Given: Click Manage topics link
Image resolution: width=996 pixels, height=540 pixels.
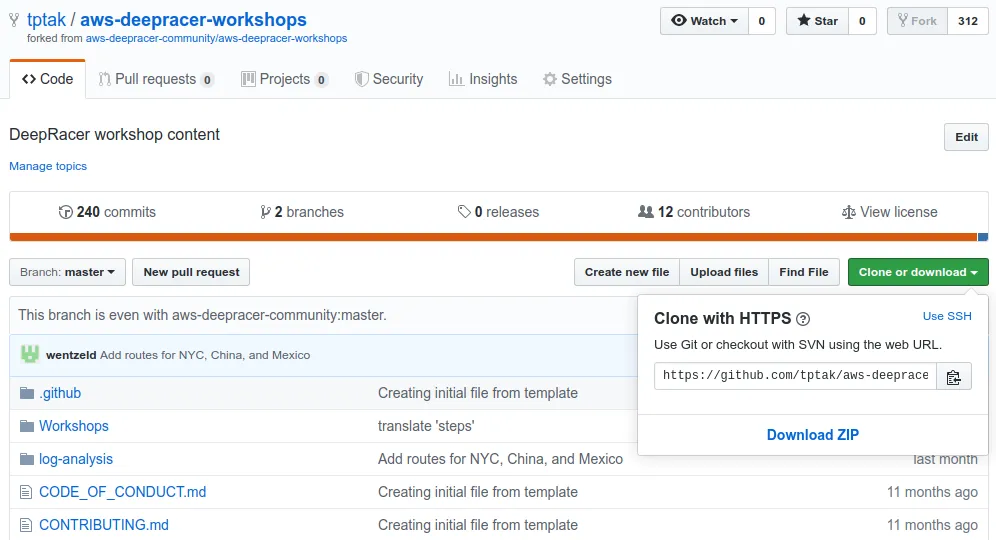Looking at the screenshot, I should coord(48,166).
